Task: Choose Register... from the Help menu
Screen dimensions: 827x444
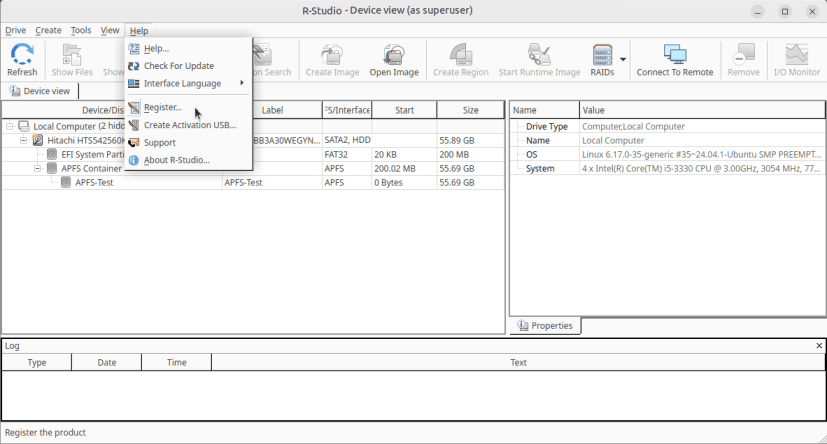Action: point(188,107)
